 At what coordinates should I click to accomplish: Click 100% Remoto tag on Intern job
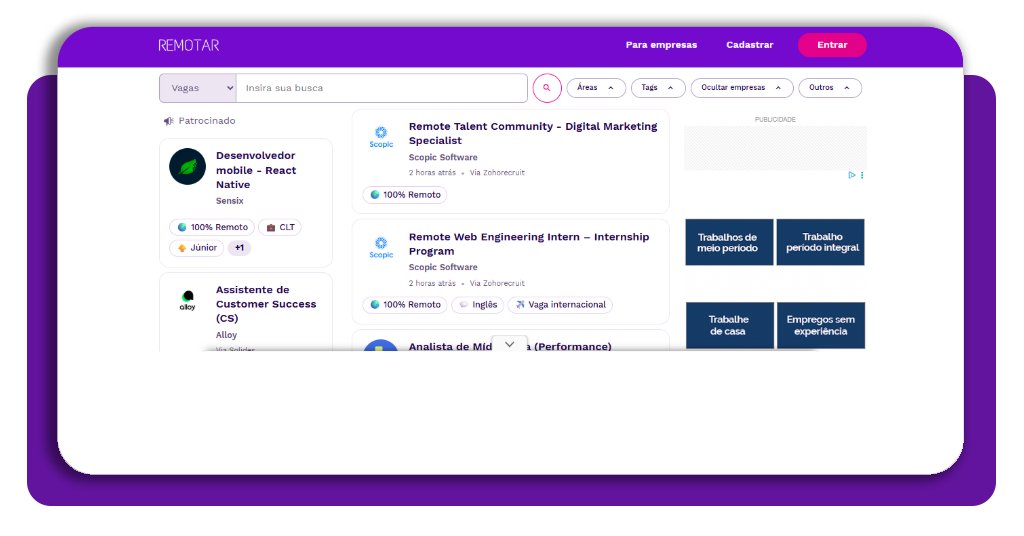[405, 305]
